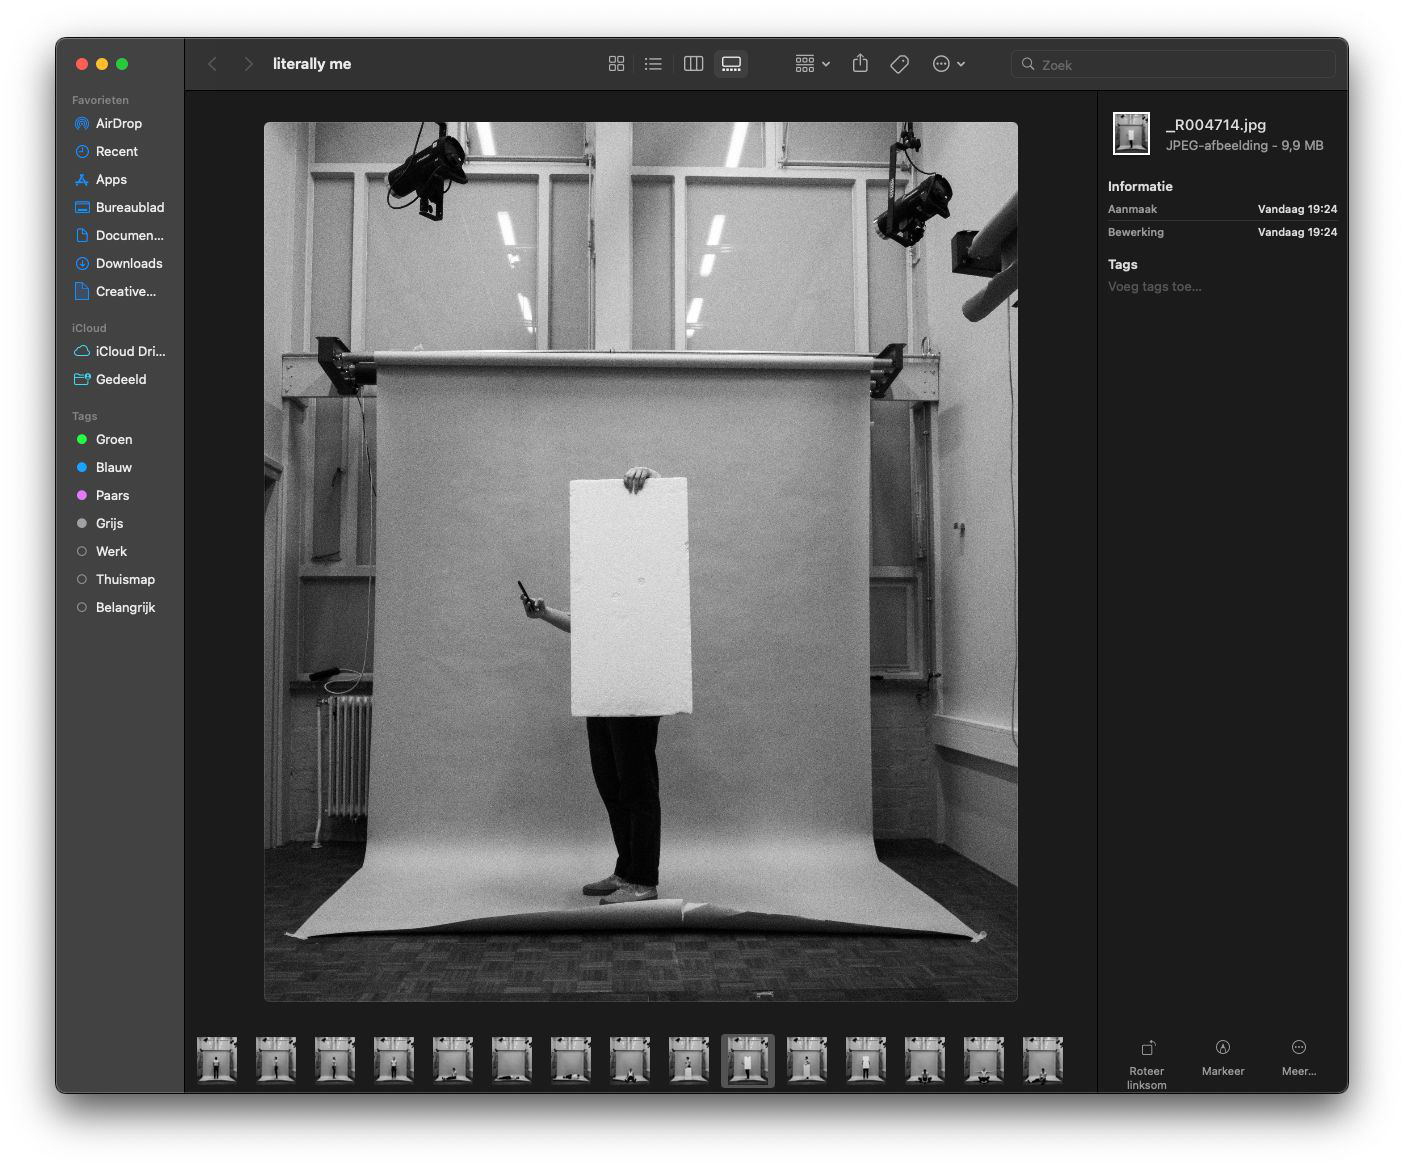This screenshot has width=1404, height=1167.
Task: Open AirDrop in the sidebar
Action: pos(120,123)
